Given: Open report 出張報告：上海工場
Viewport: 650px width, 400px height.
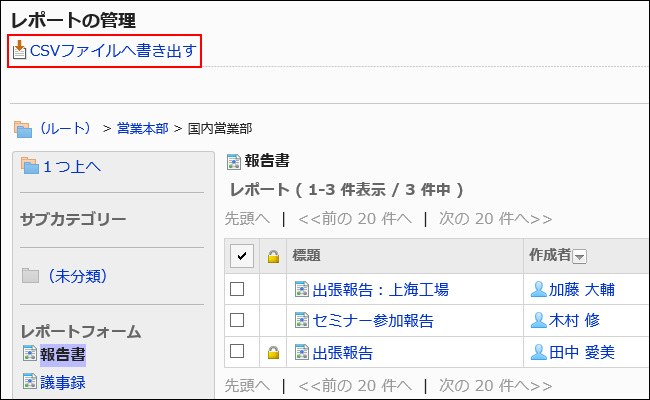Looking at the screenshot, I should point(381,290).
